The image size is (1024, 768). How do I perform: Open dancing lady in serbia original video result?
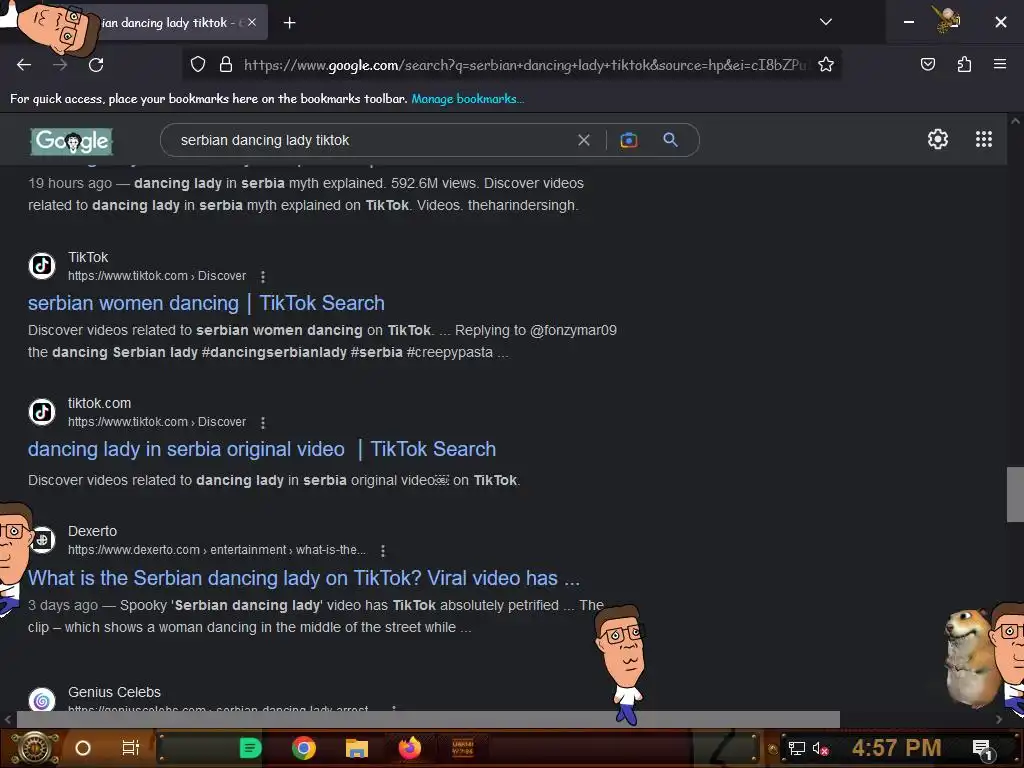[262, 449]
